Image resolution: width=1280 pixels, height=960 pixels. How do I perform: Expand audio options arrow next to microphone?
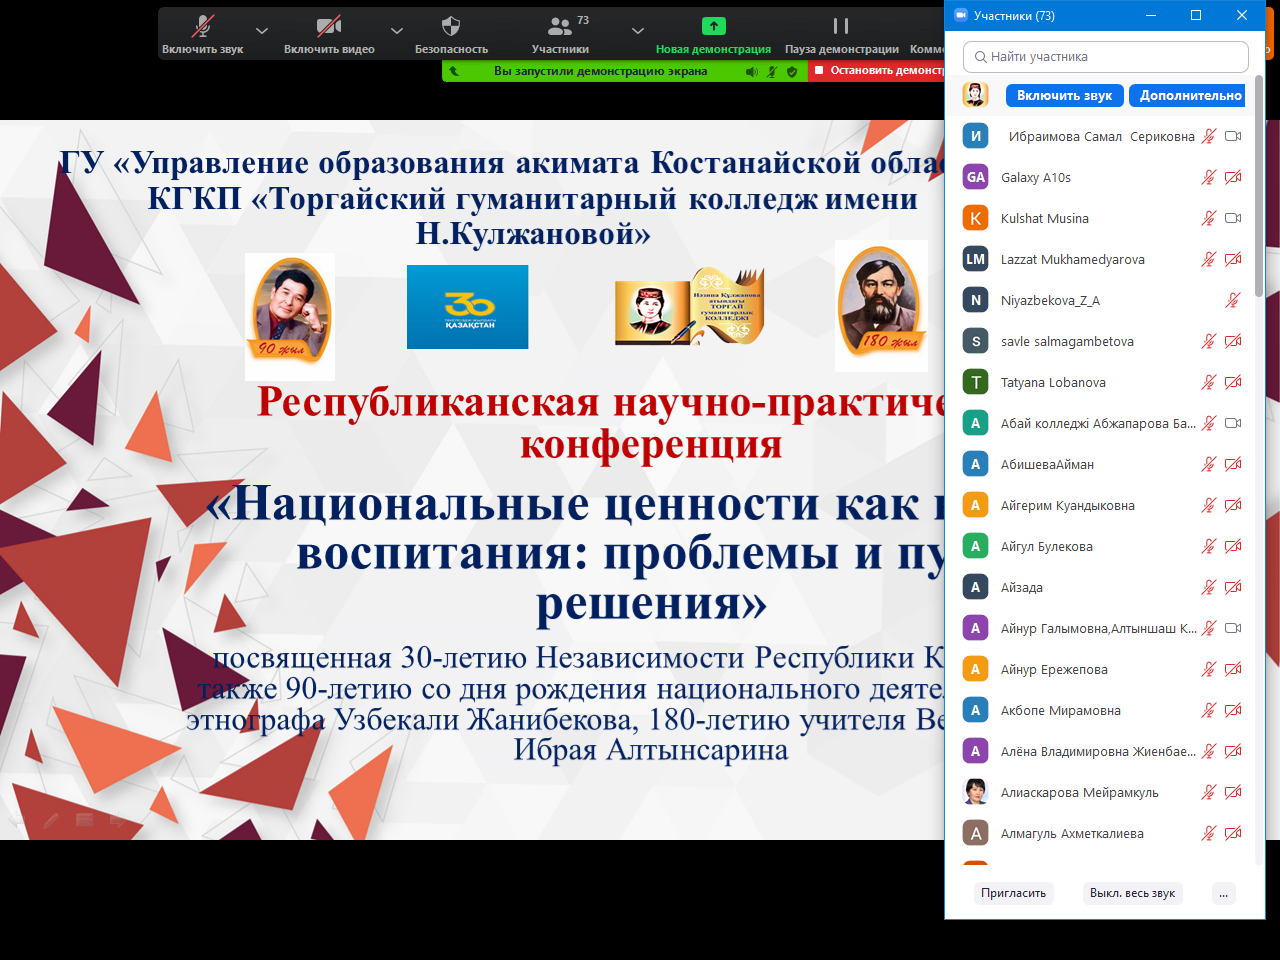pos(262,30)
